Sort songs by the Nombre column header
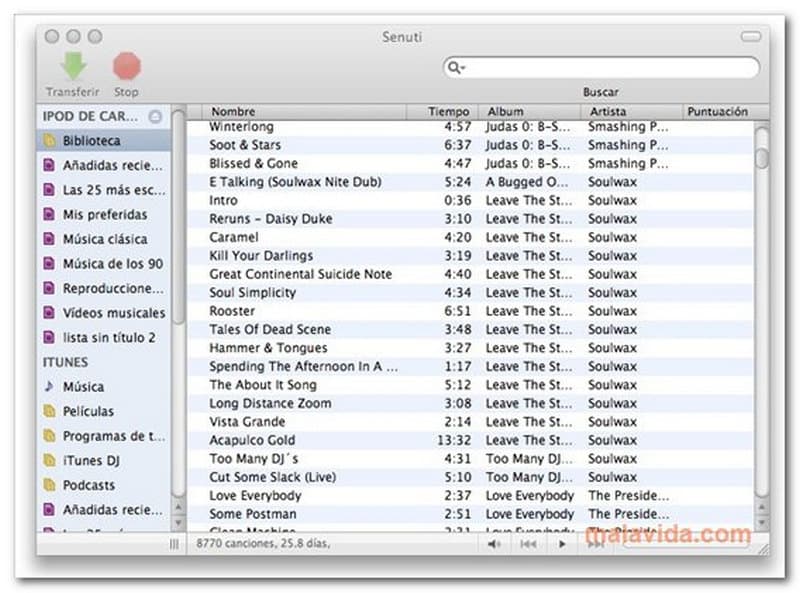800x593 pixels. [x=233, y=112]
